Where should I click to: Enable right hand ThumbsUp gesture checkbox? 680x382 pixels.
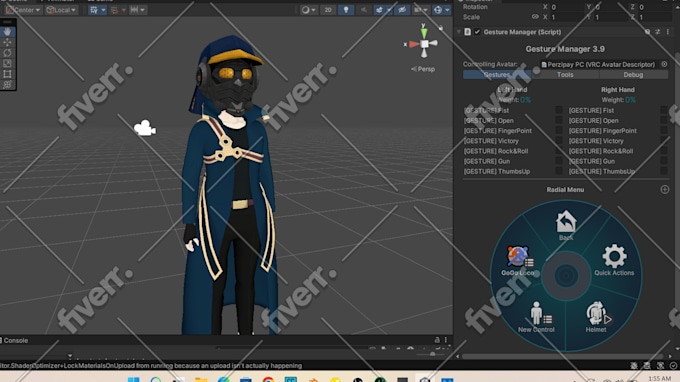coord(664,171)
